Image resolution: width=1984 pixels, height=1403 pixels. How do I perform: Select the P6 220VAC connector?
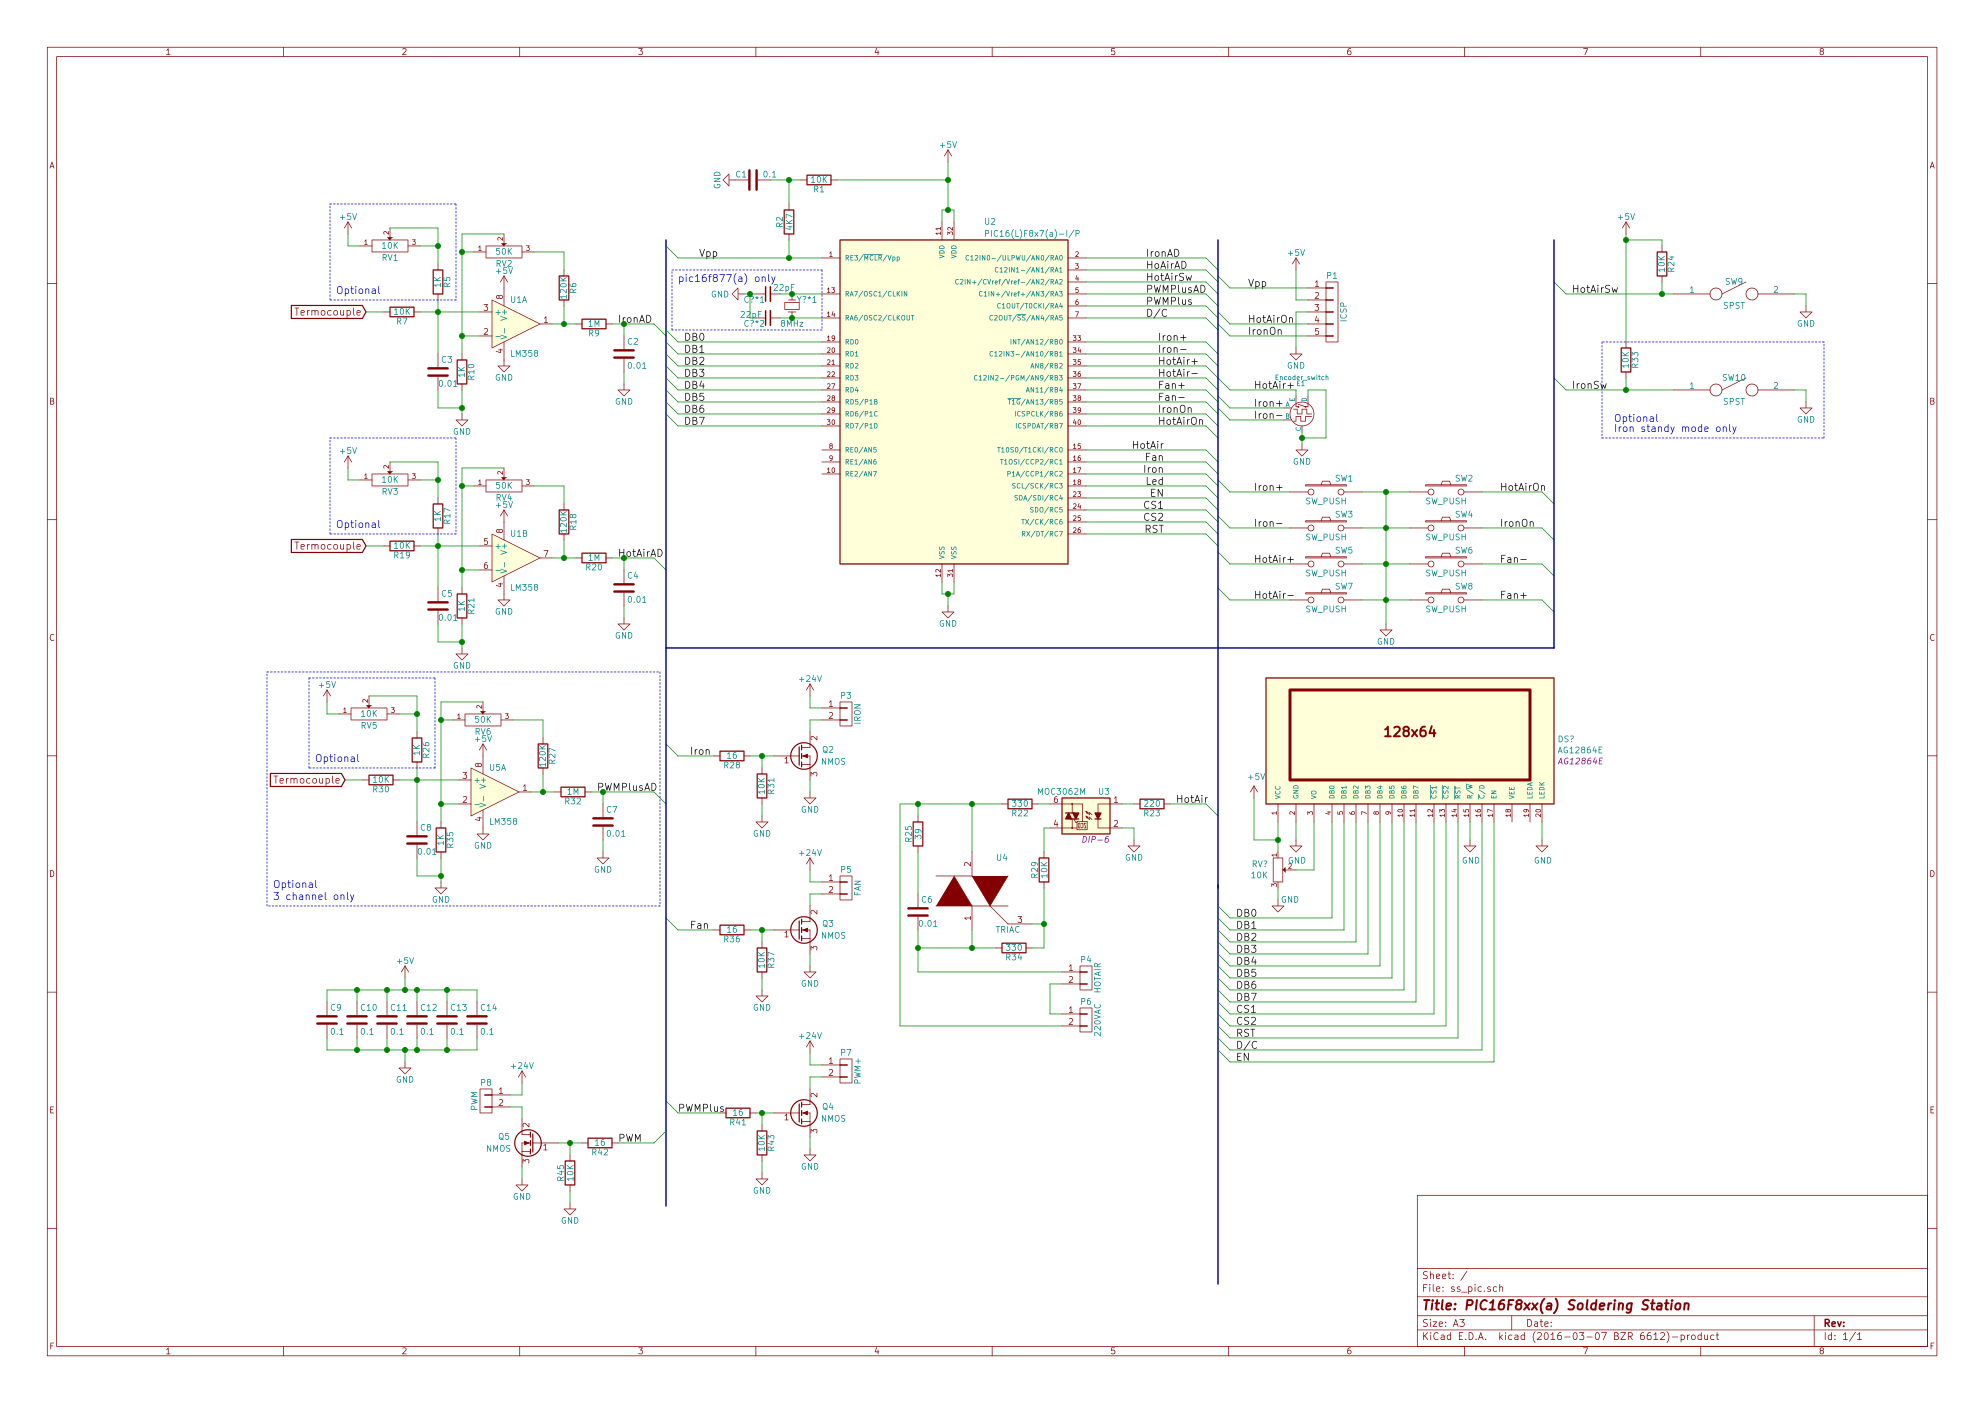click(x=1085, y=1018)
